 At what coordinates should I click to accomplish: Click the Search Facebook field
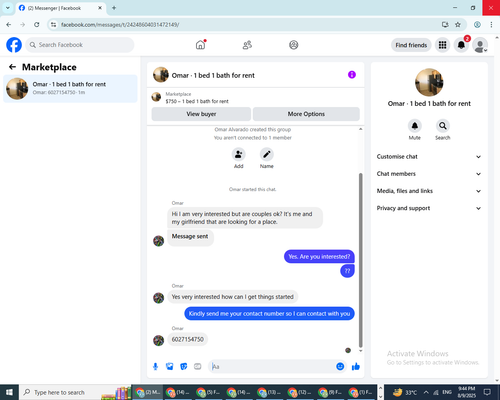[80, 45]
